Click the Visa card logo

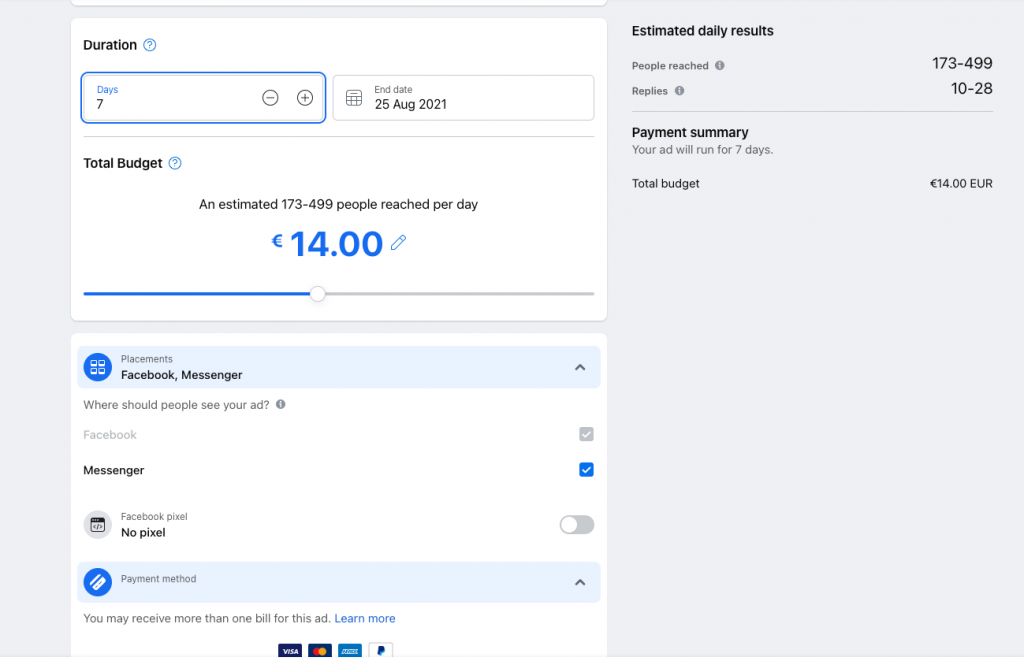(290, 651)
